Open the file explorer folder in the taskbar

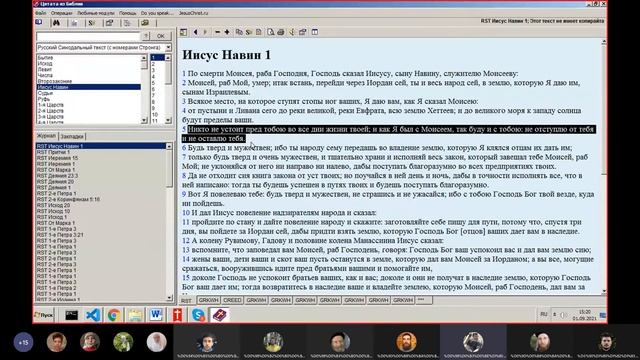pos(135,315)
